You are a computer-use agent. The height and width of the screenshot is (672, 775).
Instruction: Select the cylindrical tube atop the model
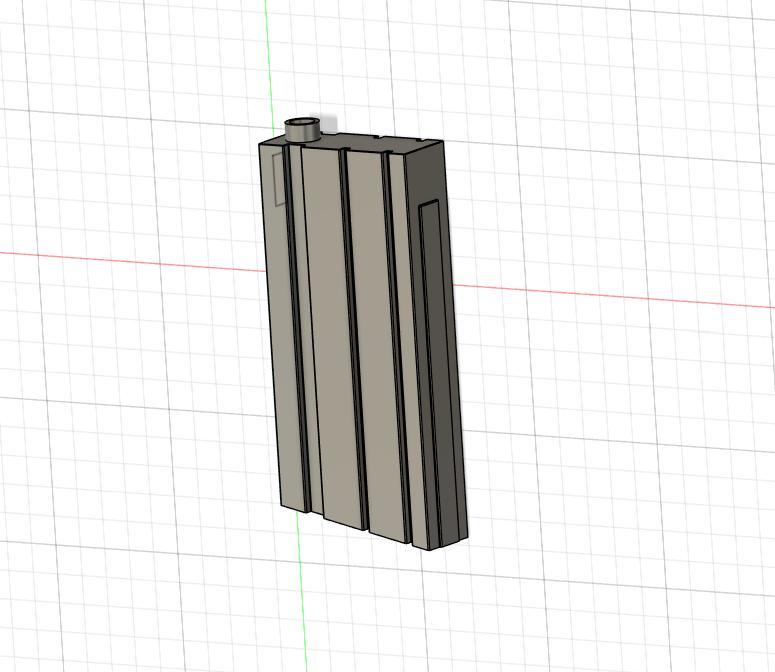(x=303, y=130)
